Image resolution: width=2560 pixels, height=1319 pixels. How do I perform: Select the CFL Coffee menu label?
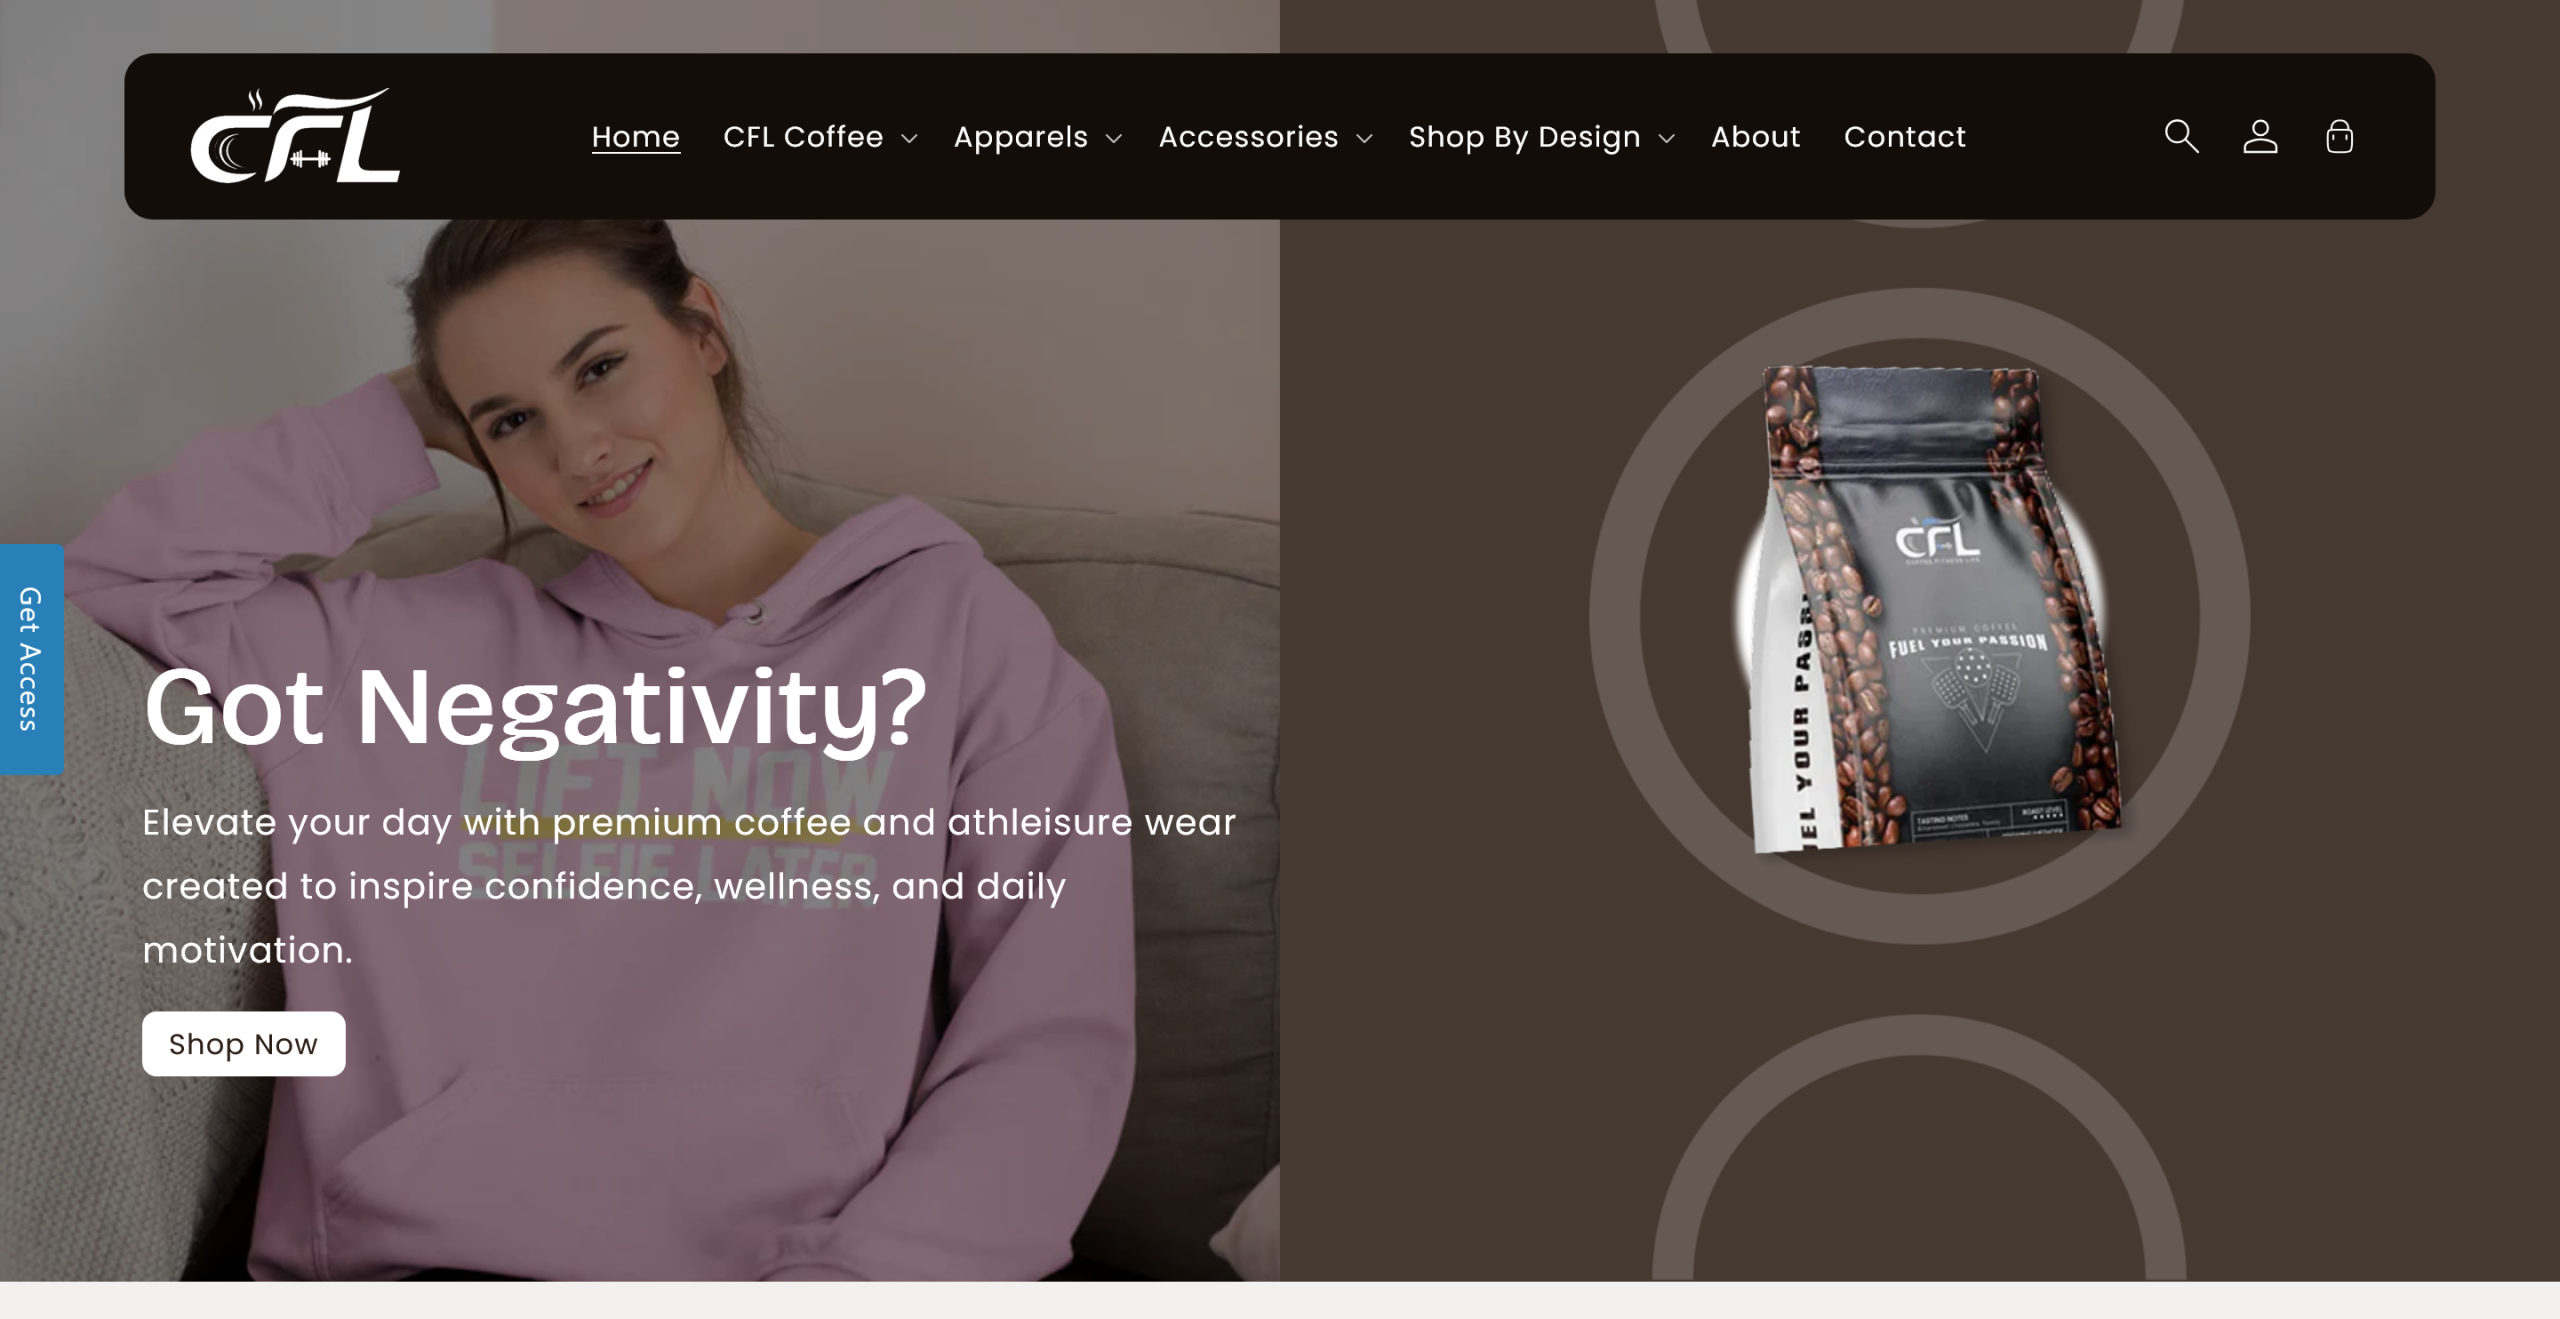[x=803, y=137]
